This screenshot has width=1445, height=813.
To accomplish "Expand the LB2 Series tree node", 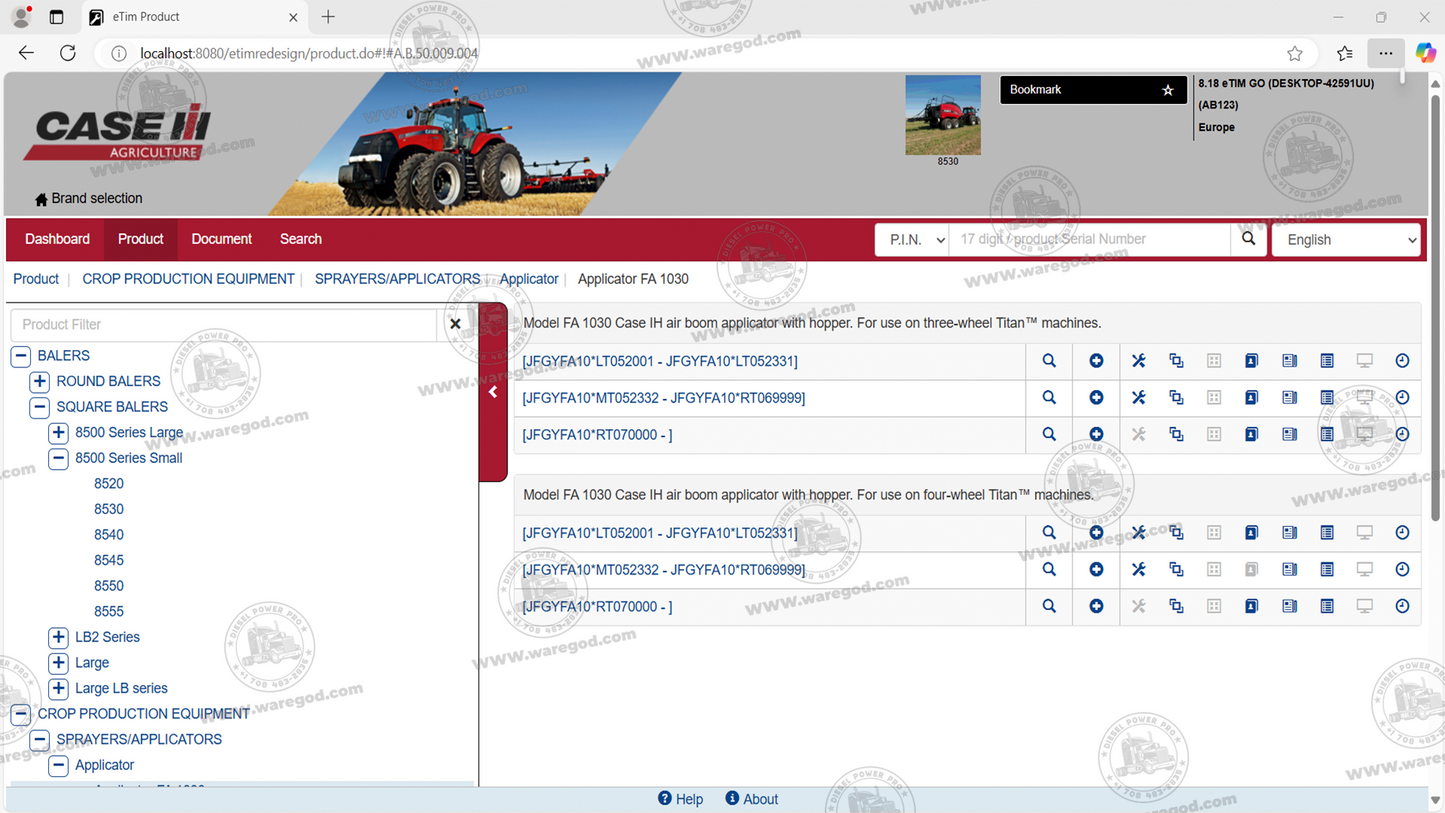I will [58, 637].
